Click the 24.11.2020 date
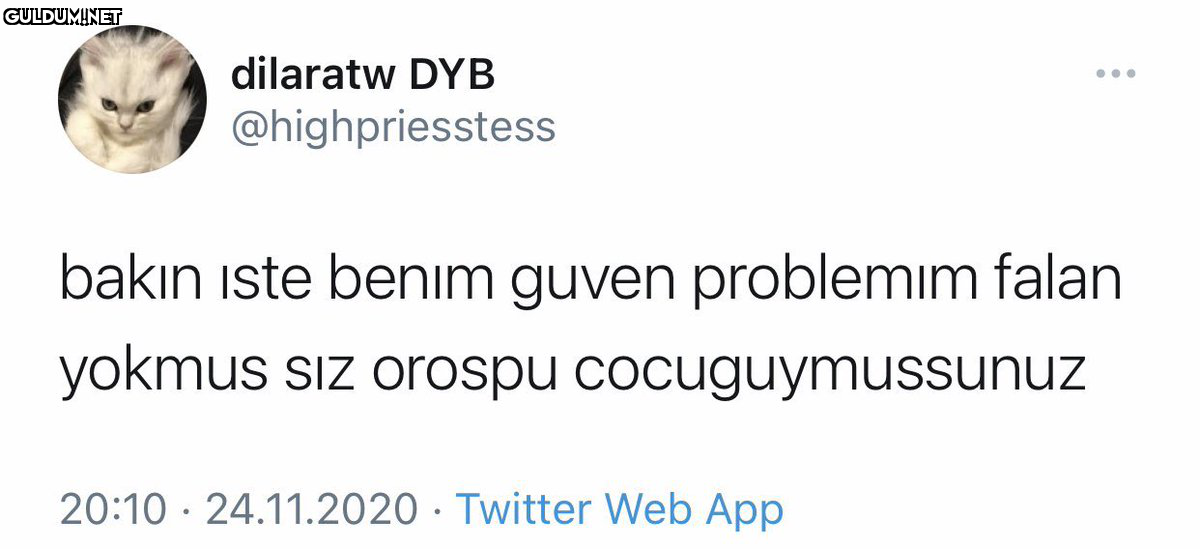This screenshot has height=549, width=1200. tap(311, 509)
